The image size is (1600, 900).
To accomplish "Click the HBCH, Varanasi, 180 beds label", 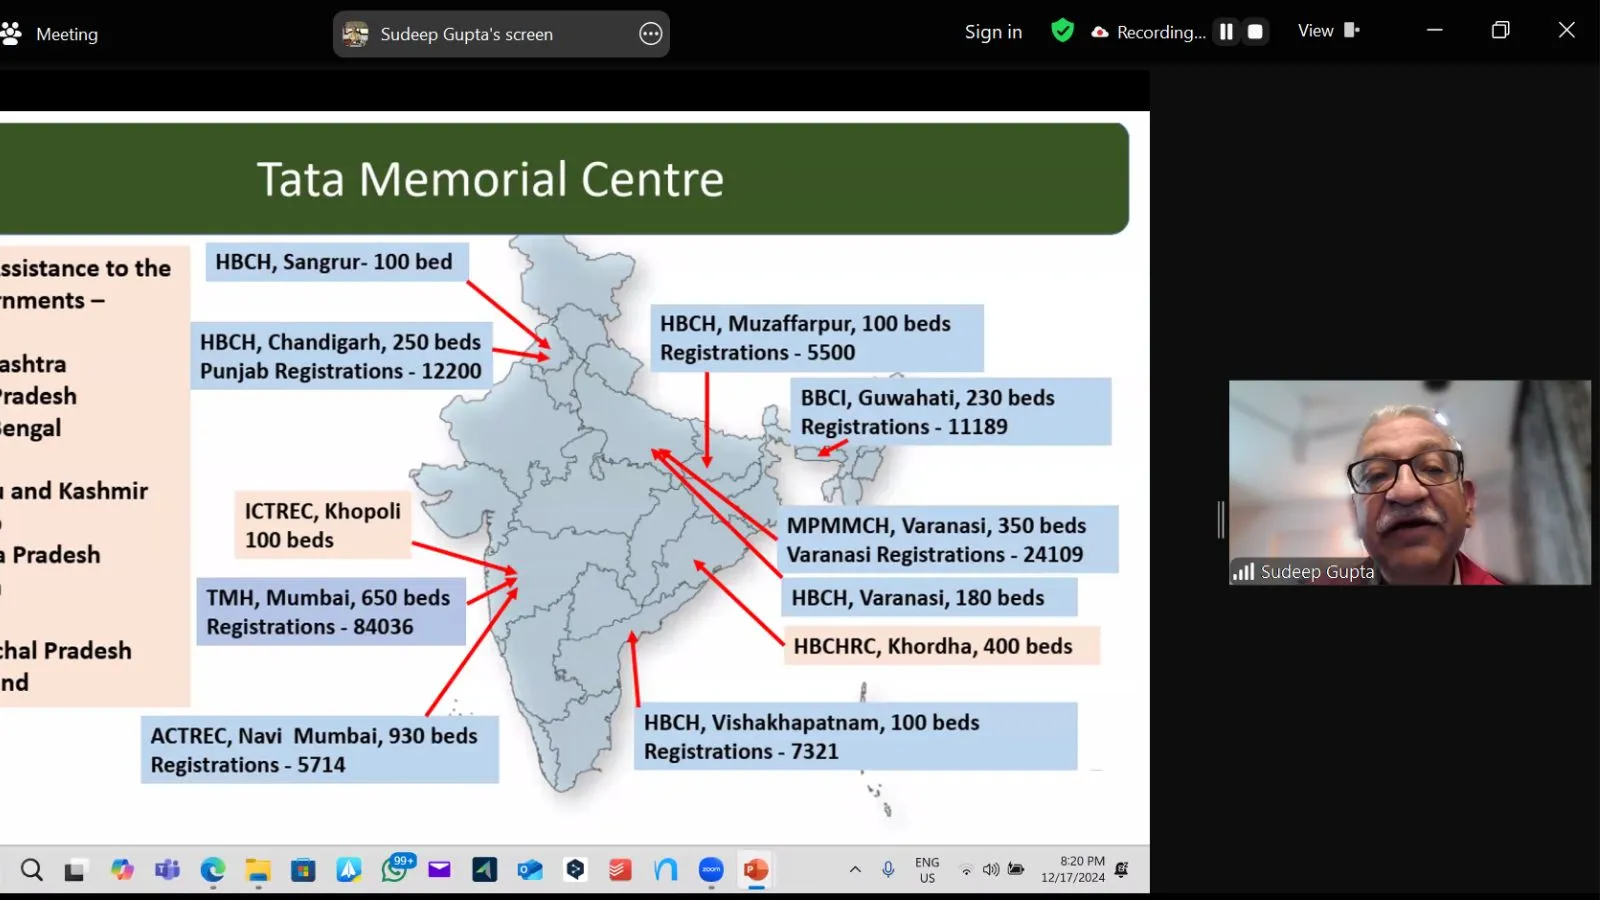I will point(929,598).
